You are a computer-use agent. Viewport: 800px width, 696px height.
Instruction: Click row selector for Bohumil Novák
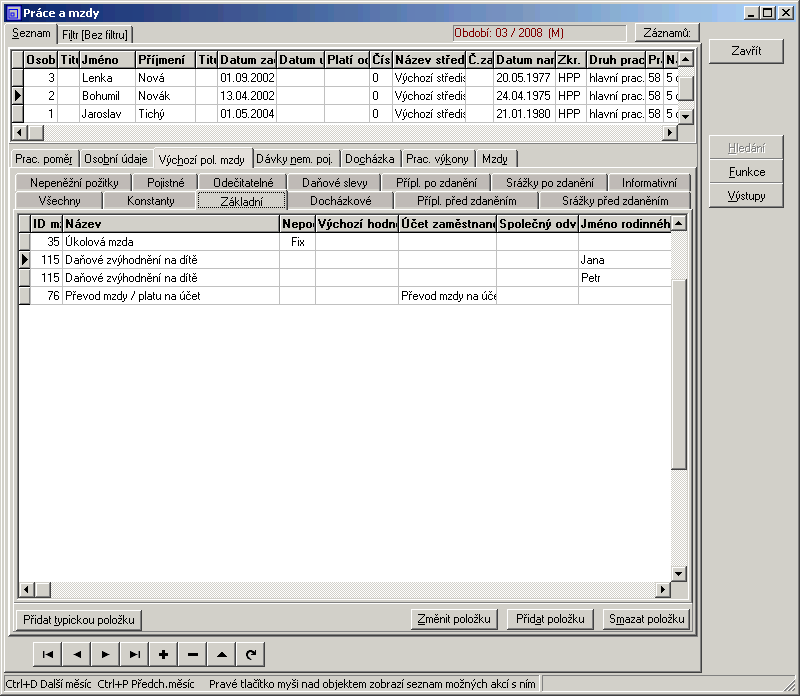[17, 95]
